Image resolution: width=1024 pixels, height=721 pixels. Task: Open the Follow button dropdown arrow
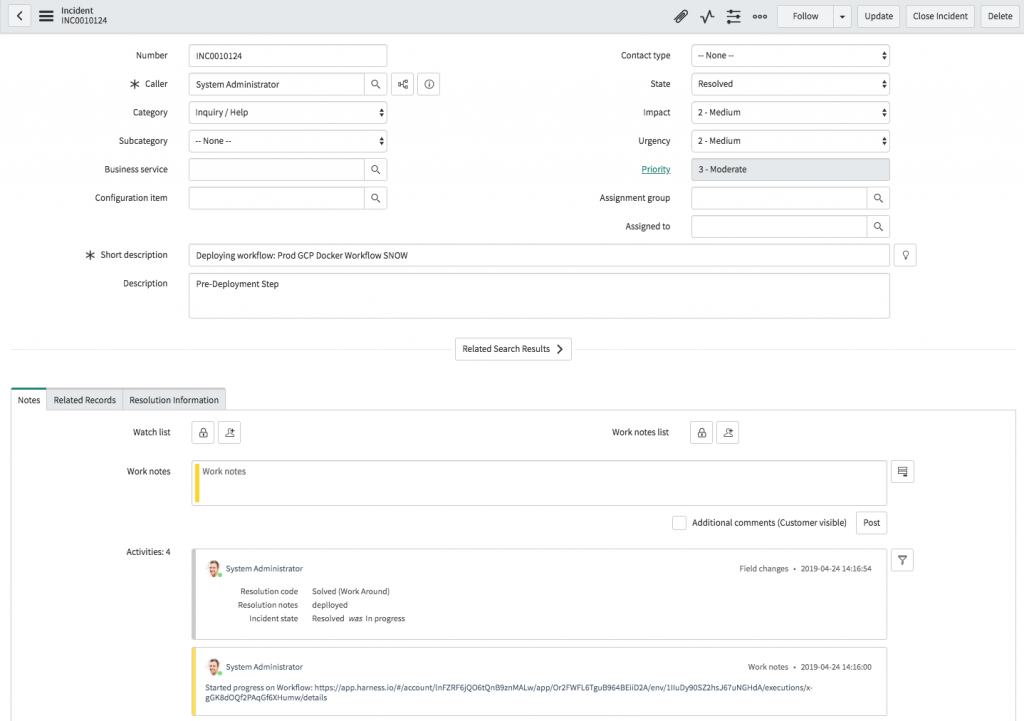point(842,16)
